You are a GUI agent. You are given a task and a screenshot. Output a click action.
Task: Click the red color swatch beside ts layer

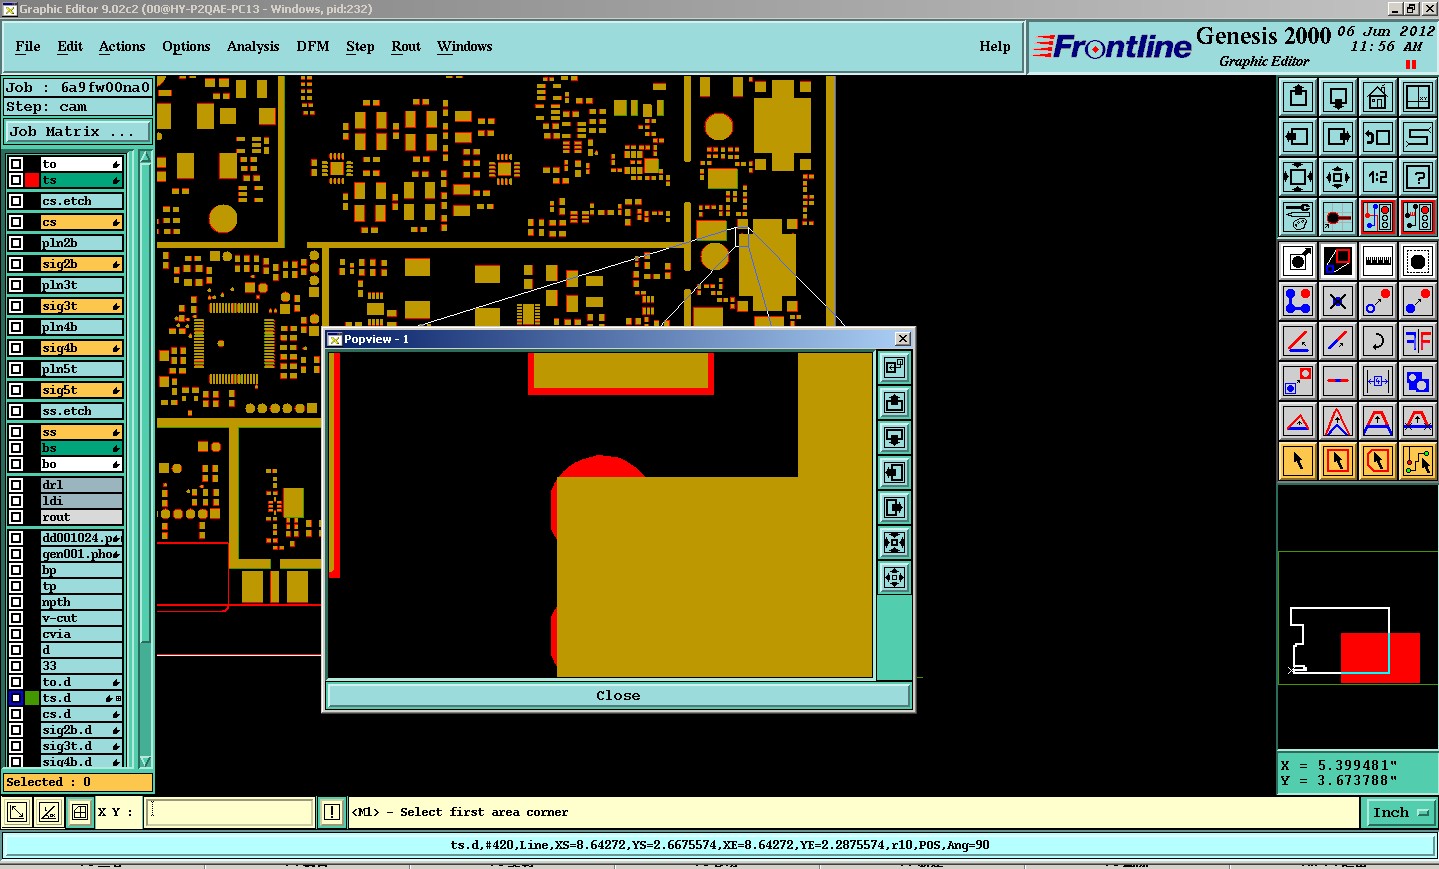32,180
